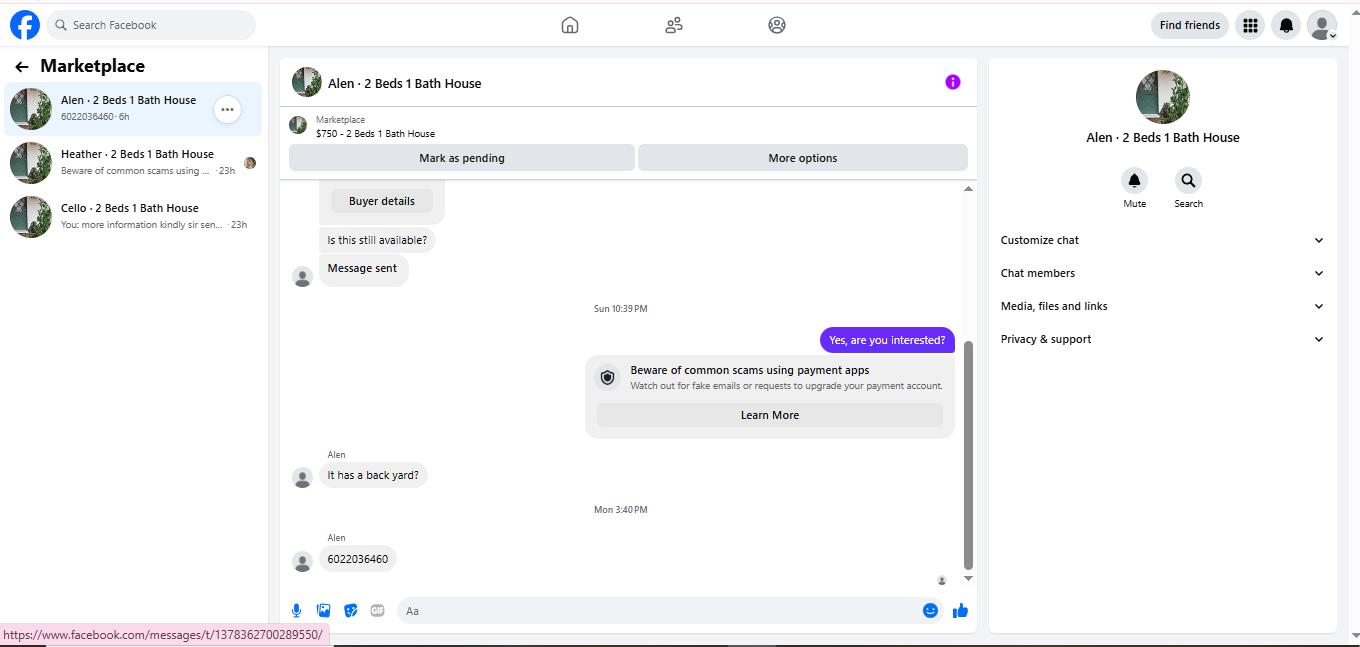Viewport: 1360px width, 647px height.
Task: Expand Customize chat section
Action: (x=1163, y=240)
